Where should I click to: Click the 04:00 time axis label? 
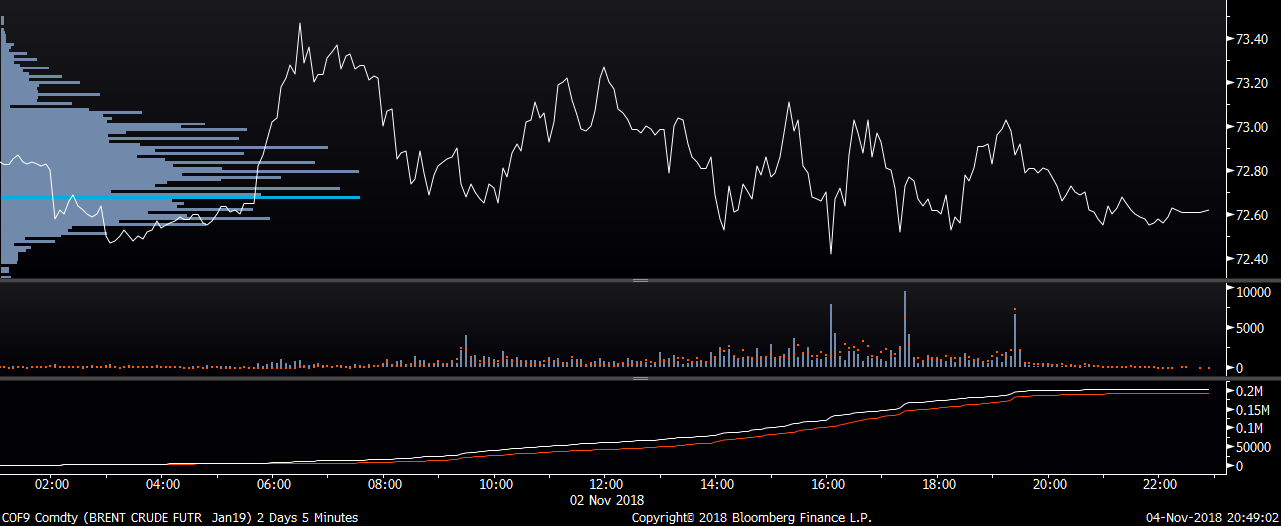(x=163, y=485)
